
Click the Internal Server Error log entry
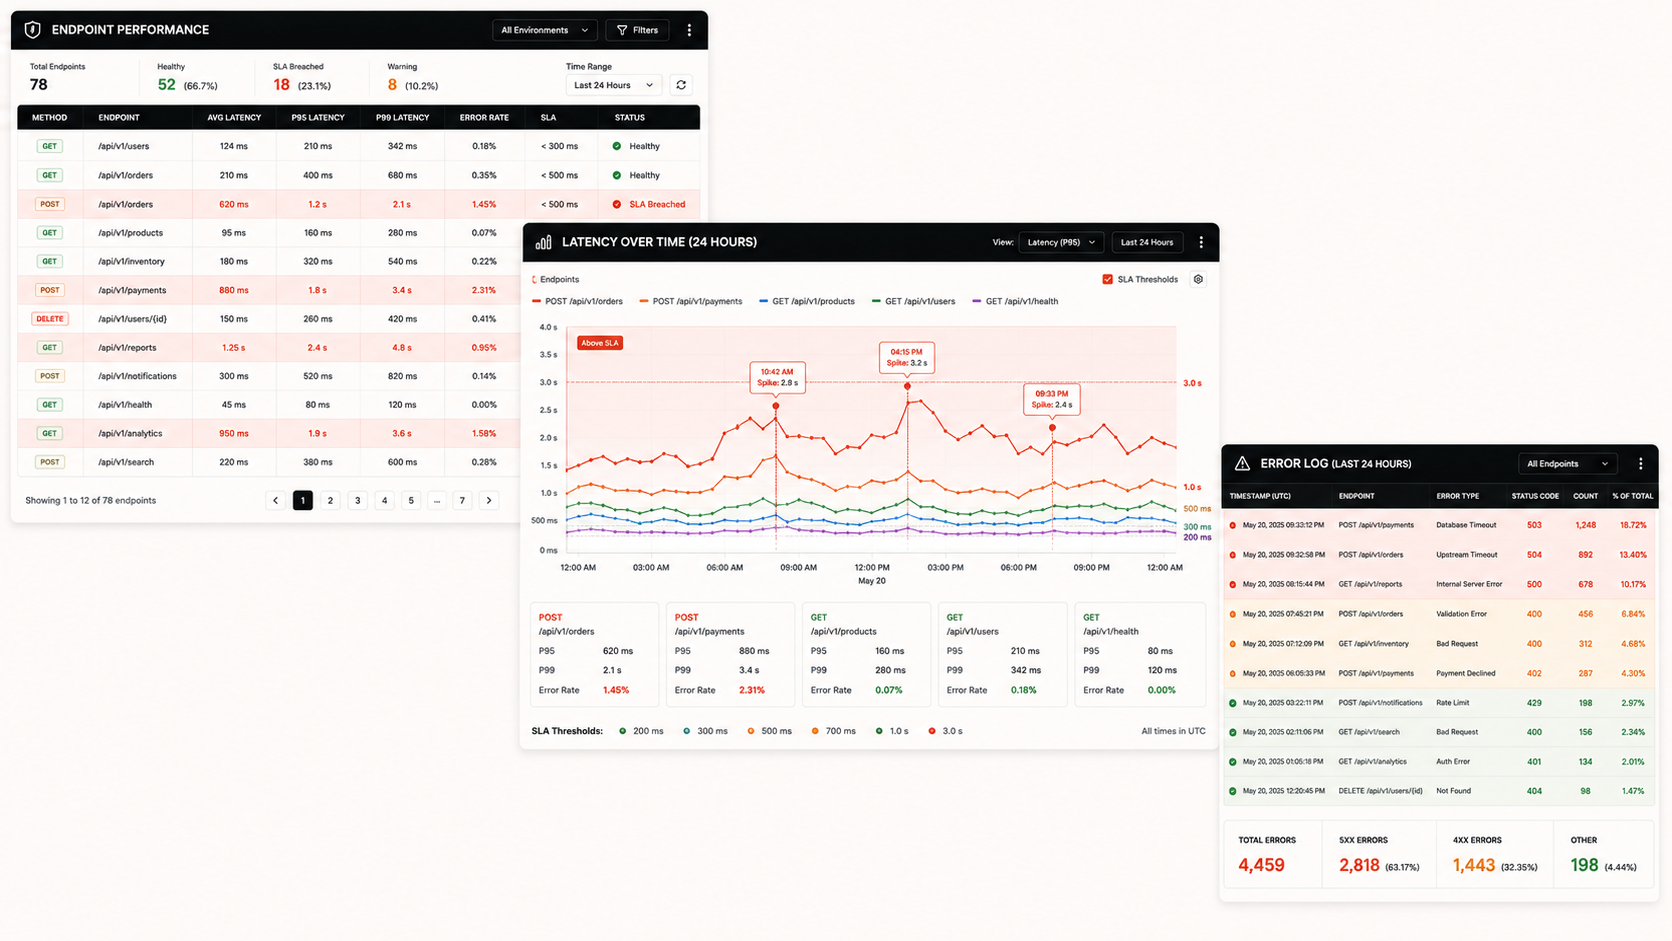click(1439, 584)
